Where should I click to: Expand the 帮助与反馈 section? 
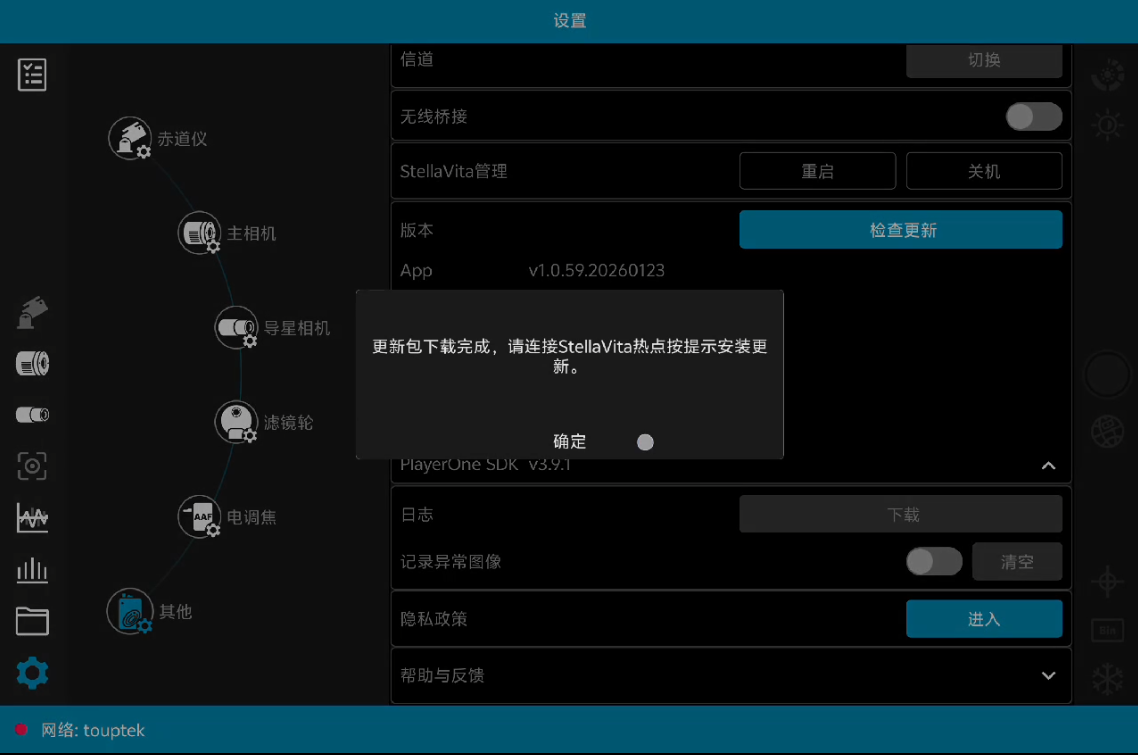point(1048,675)
